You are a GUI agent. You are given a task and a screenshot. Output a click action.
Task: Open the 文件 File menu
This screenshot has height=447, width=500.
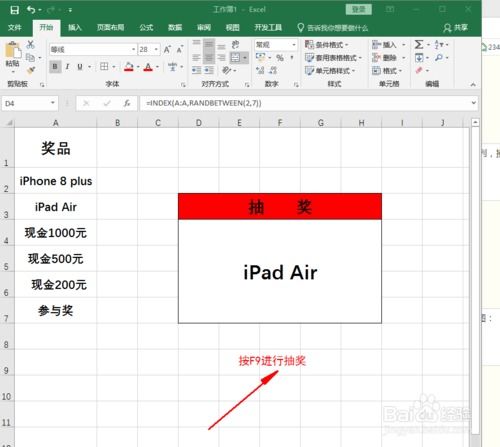click(15, 27)
